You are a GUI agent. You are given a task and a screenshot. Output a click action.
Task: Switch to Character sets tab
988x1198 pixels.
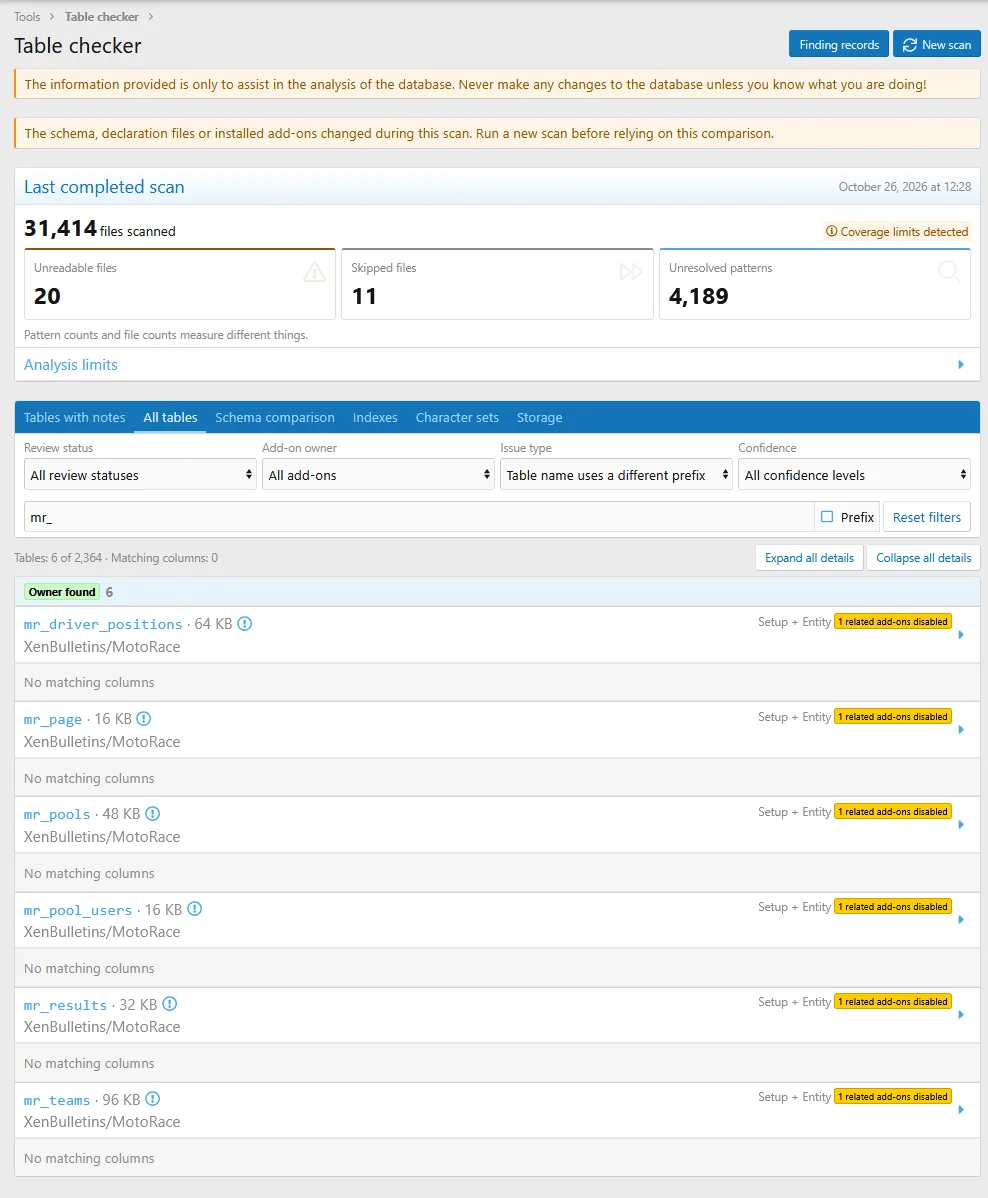coord(457,417)
